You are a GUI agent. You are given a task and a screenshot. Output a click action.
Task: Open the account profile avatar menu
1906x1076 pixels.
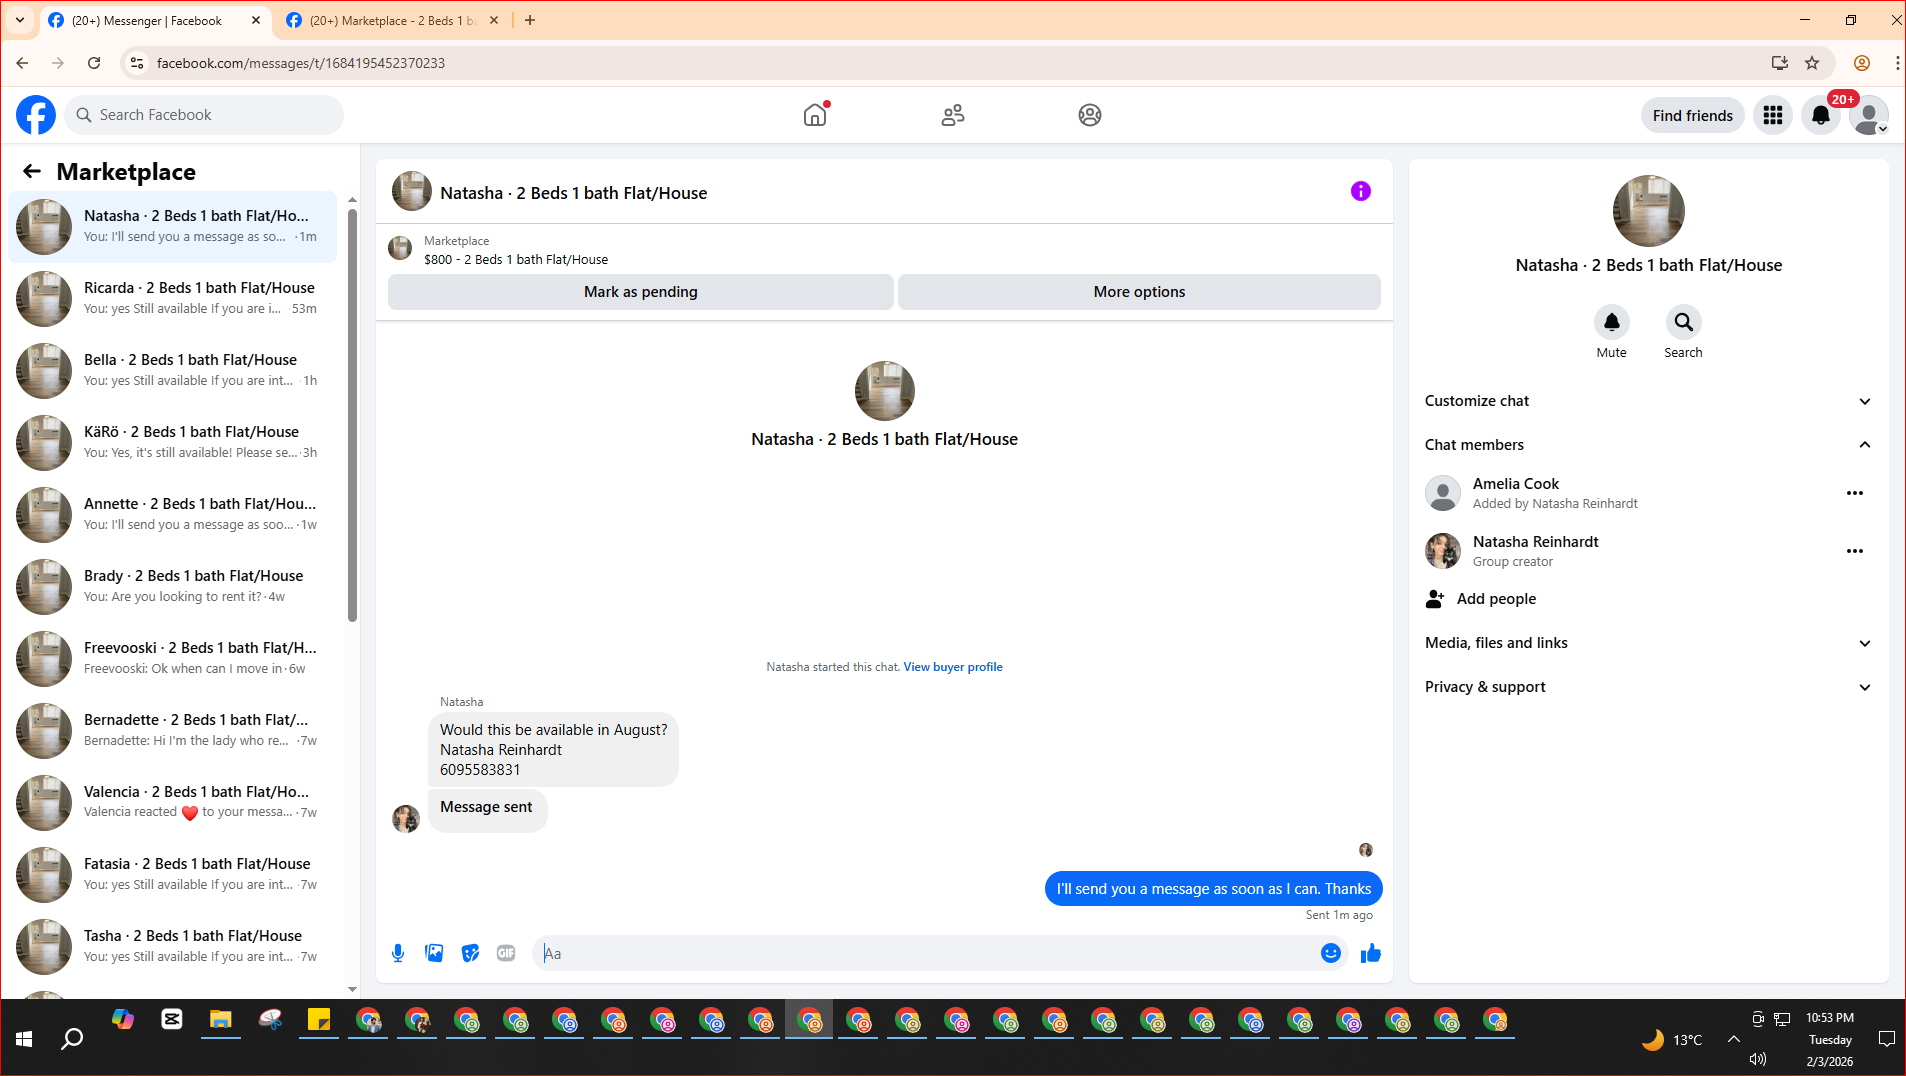pos(1869,115)
